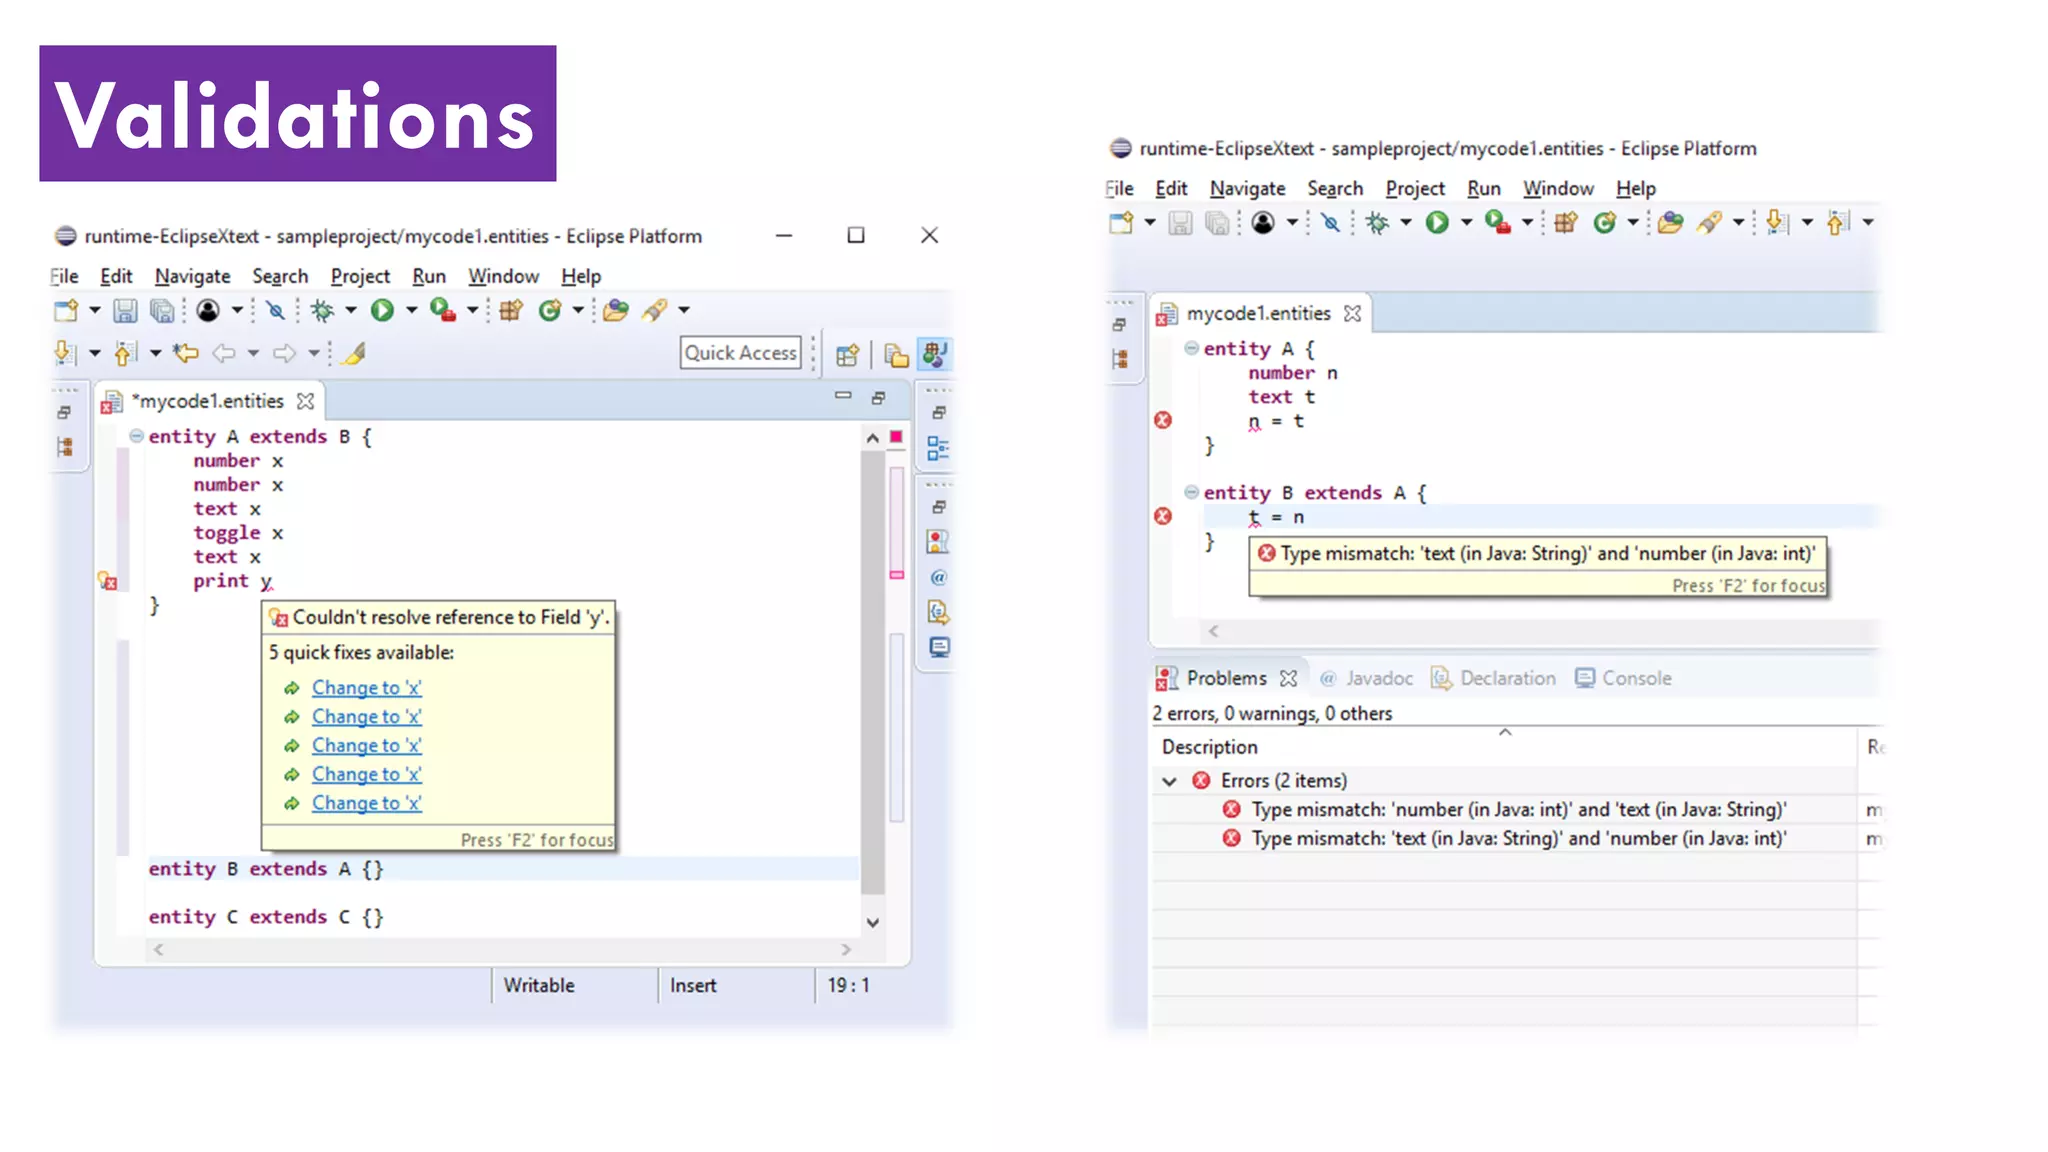This screenshot has width=2048, height=1152.
Task: Maximize editor area button in left window
Action: tap(878, 398)
